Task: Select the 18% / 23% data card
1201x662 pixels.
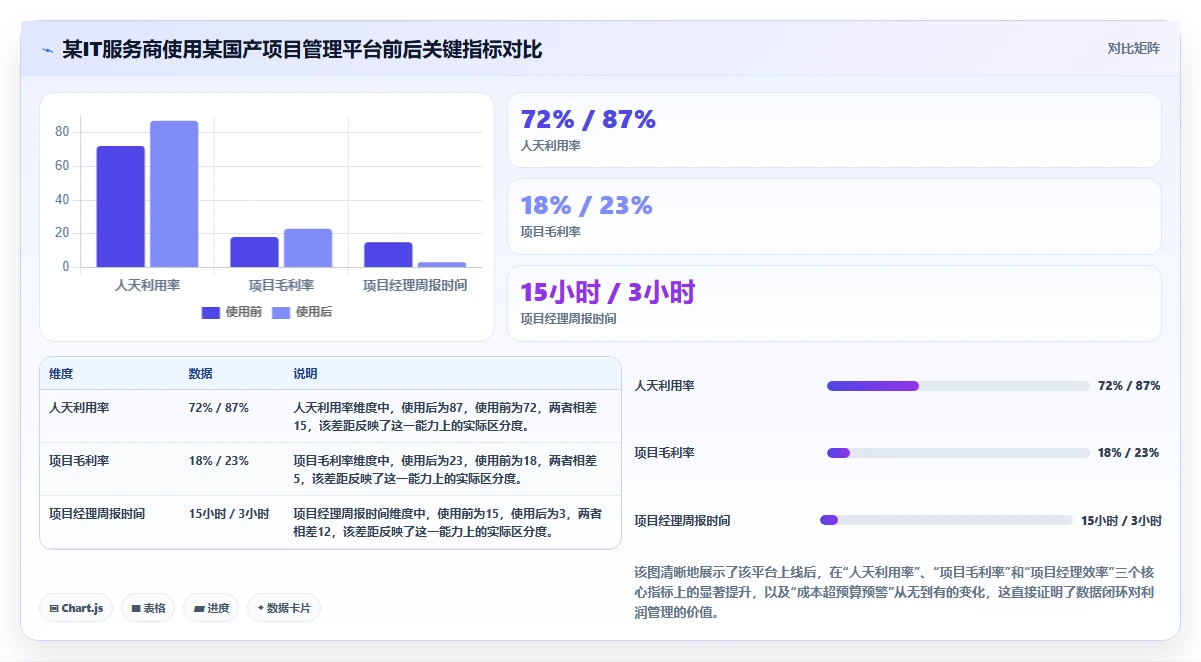Action: (834, 216)
